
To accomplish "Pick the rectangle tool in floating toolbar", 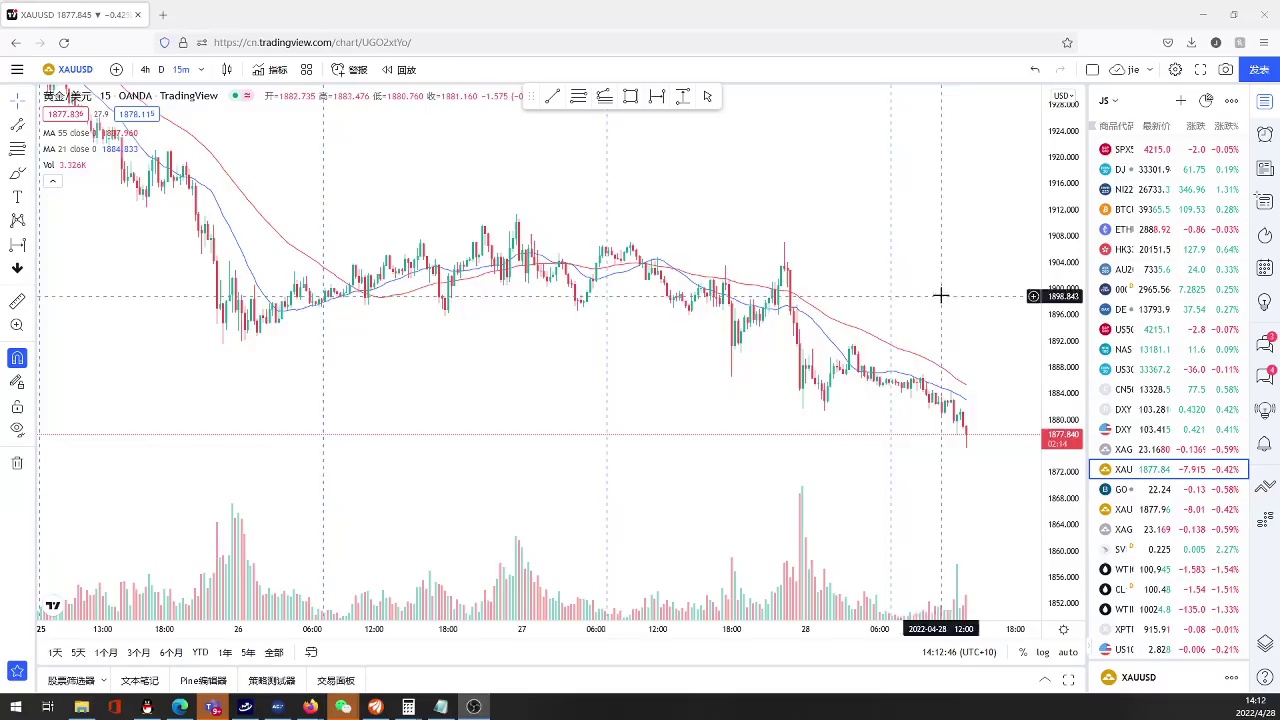I will coord(630,96).
